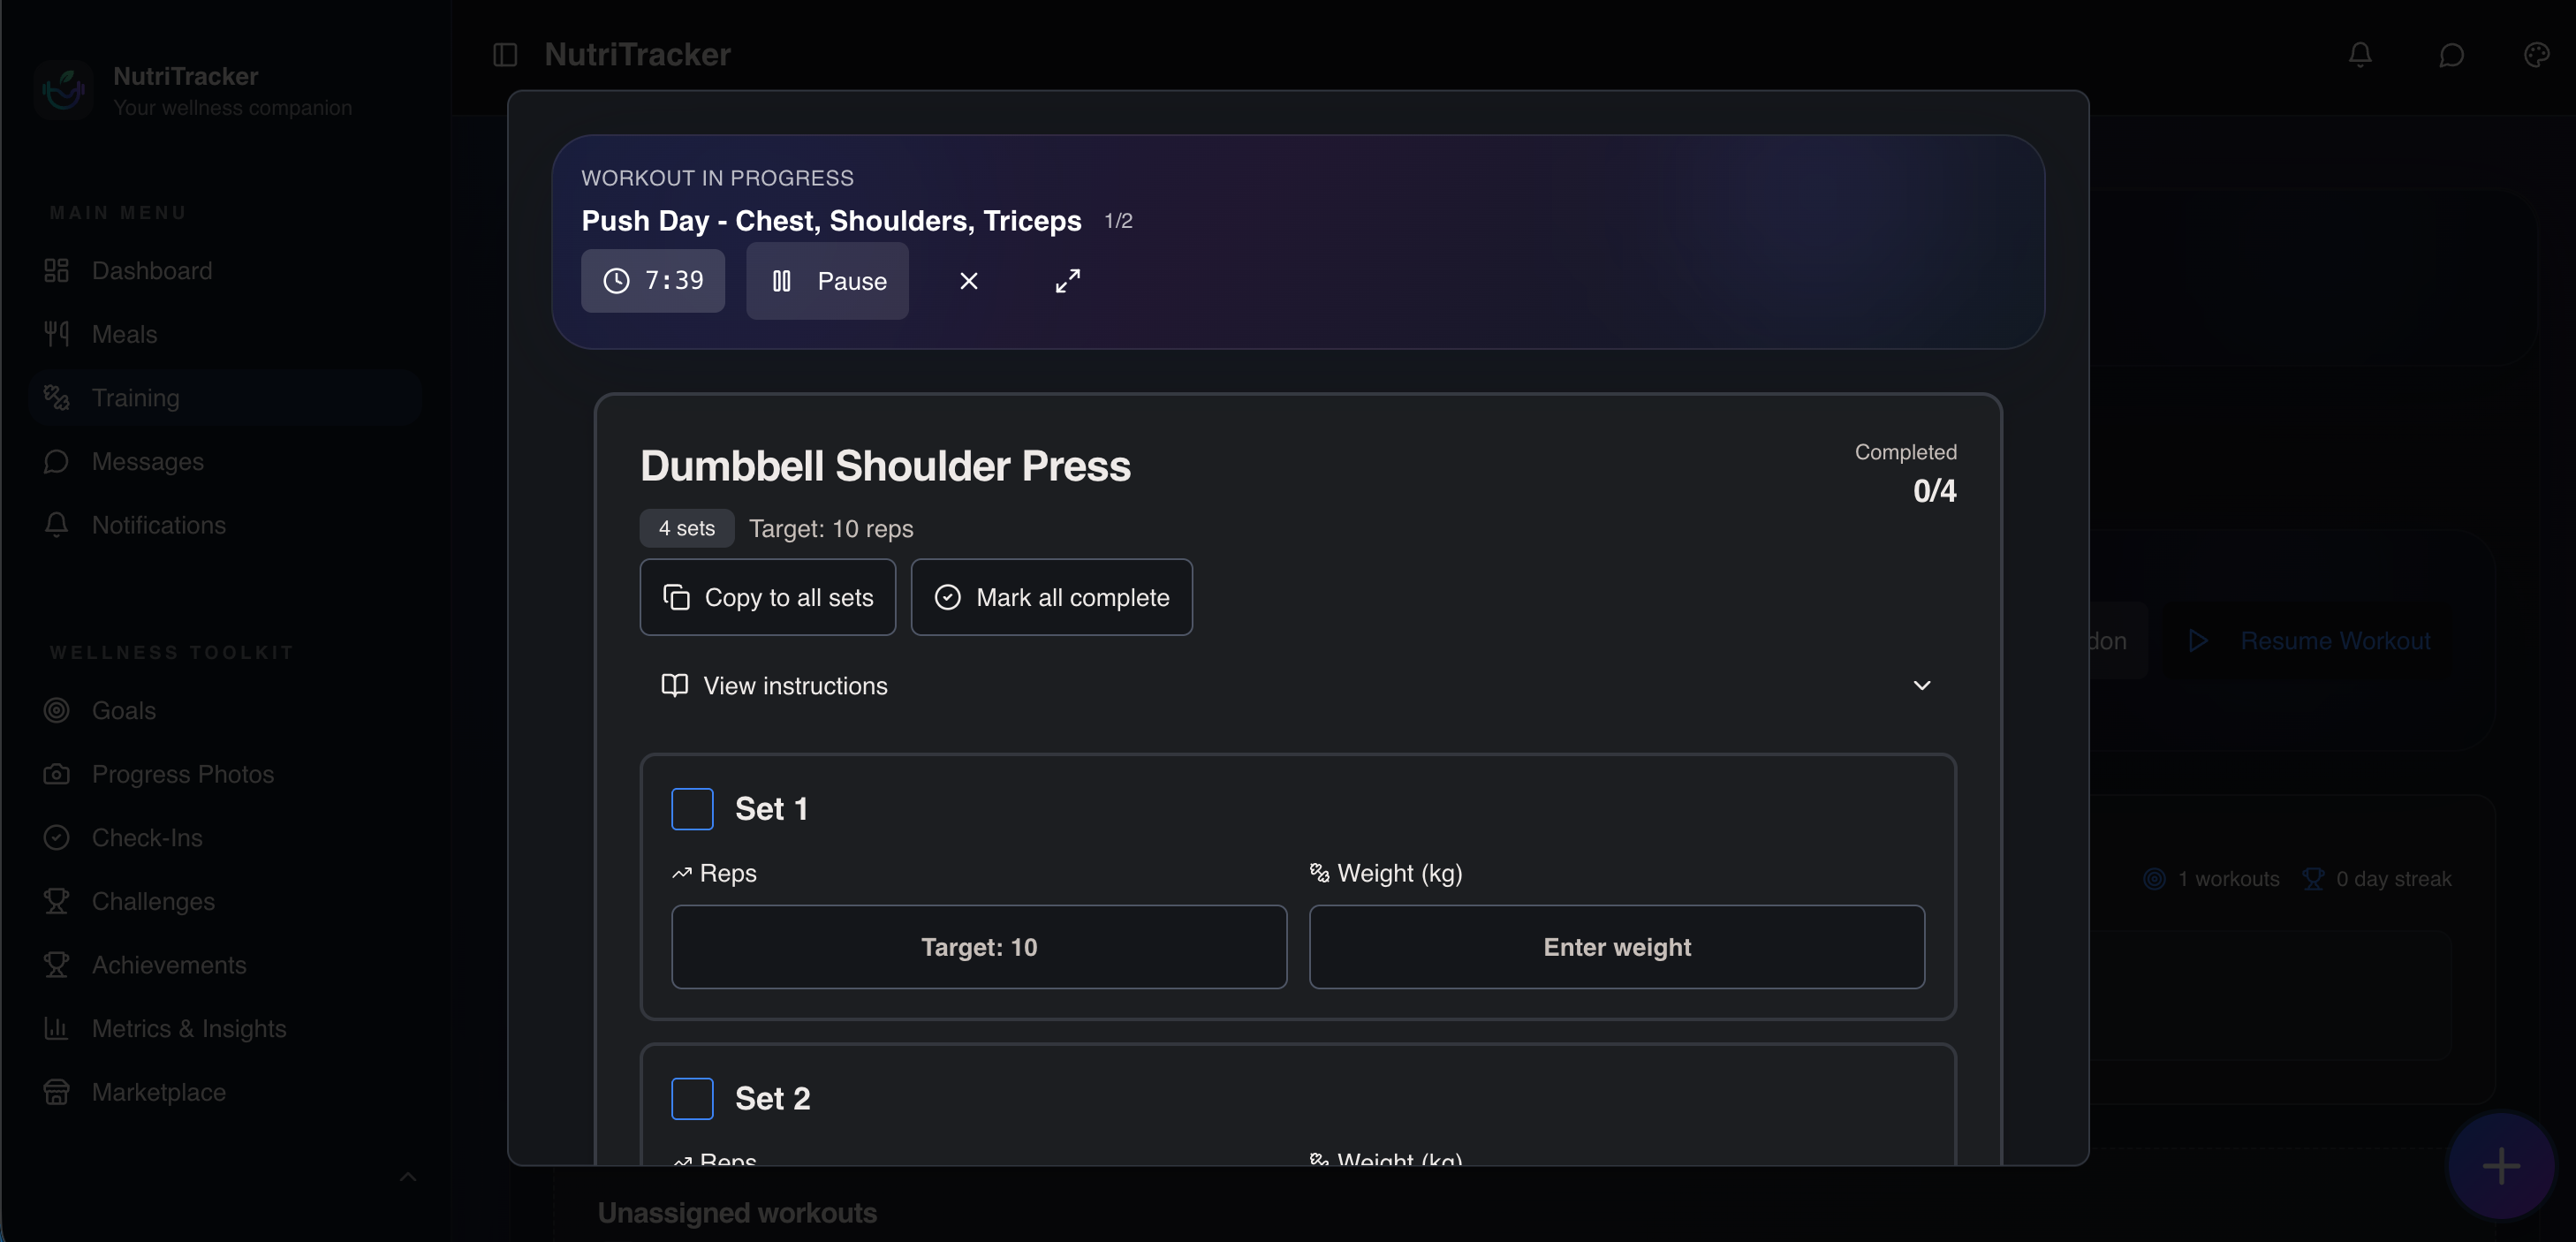The height and width of the screenshot is (1242, 2576).
Task: Toggle the sidebar panel icon
Action: [505, 54]
